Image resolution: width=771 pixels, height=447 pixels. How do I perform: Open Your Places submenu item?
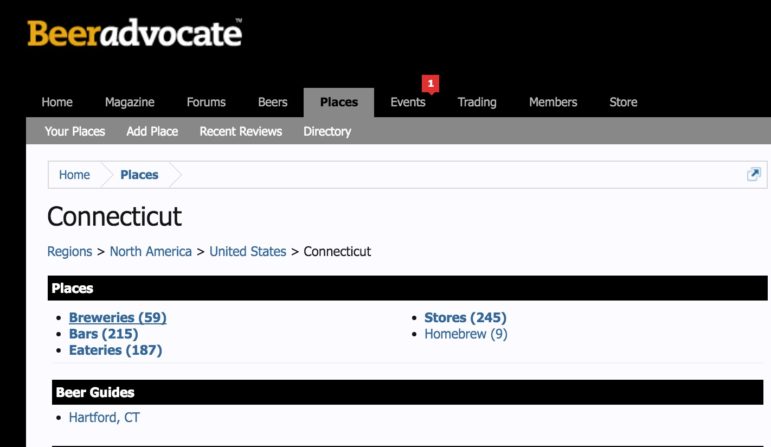tap(75, 131)
